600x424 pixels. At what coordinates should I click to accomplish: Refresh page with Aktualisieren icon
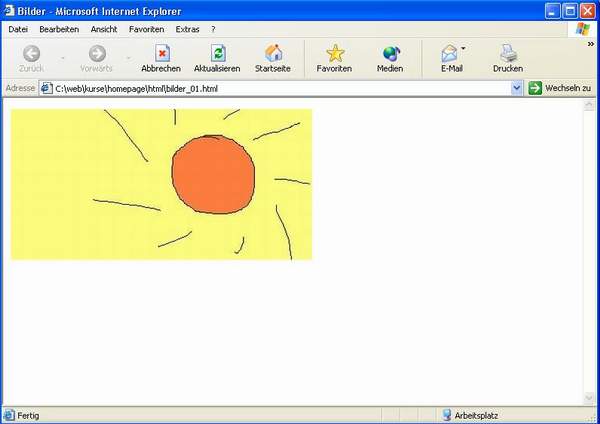pos(218,53)
